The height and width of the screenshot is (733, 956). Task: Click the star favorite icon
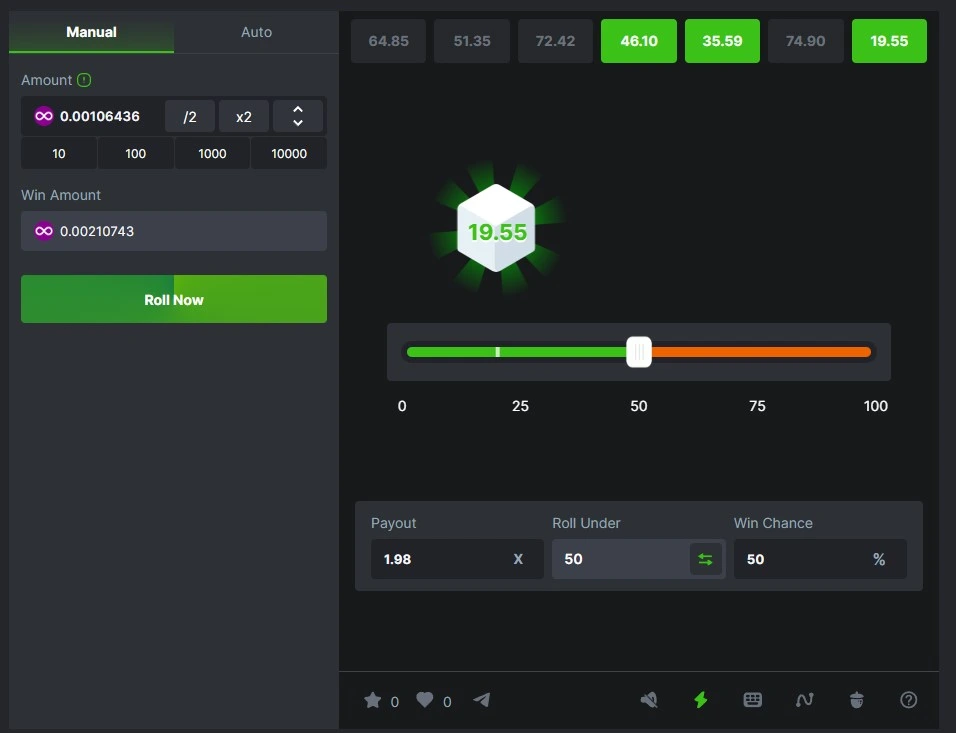click(373, 700)
